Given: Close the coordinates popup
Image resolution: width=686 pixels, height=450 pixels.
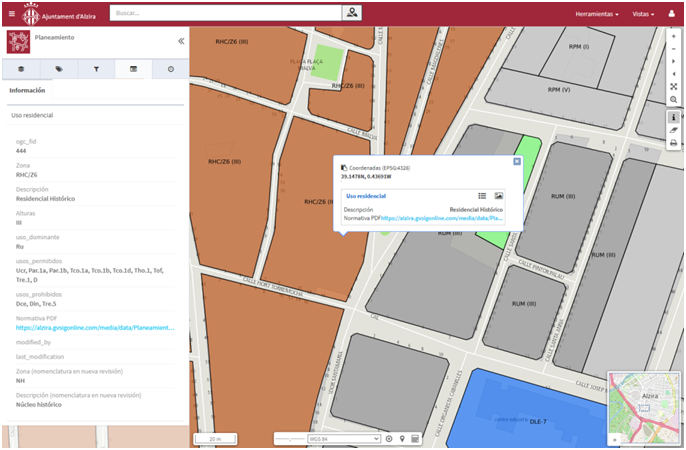Looking at the screenshot, I should pyautogui.click(x=517, y=161).
